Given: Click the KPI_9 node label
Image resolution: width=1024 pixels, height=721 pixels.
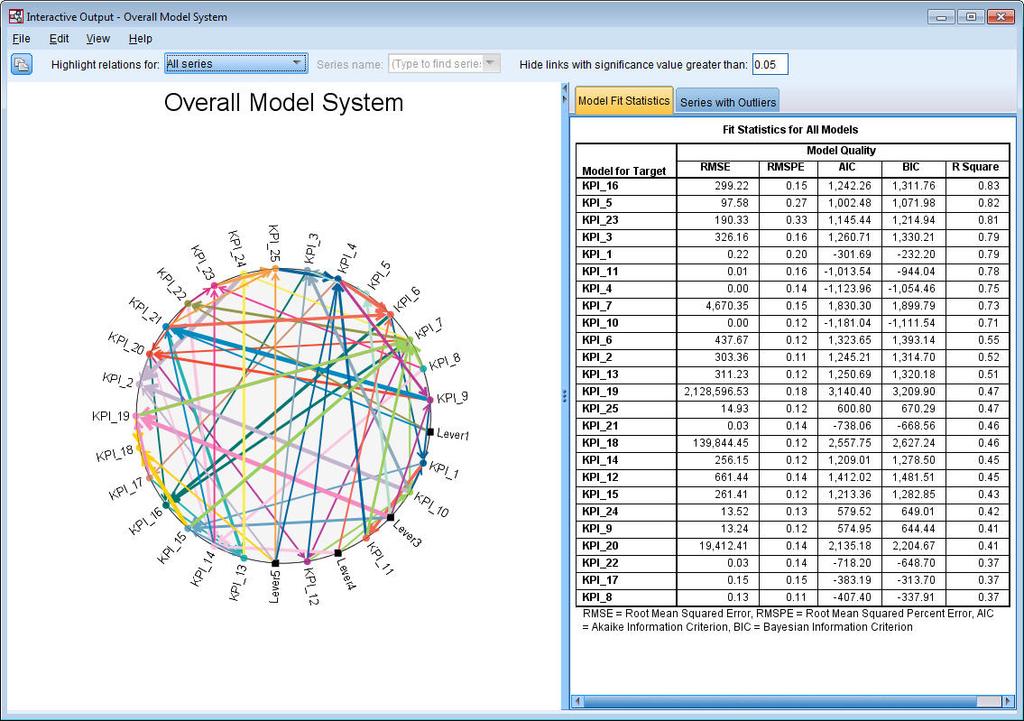Looking at the screenshot, I should click(453, 398).
